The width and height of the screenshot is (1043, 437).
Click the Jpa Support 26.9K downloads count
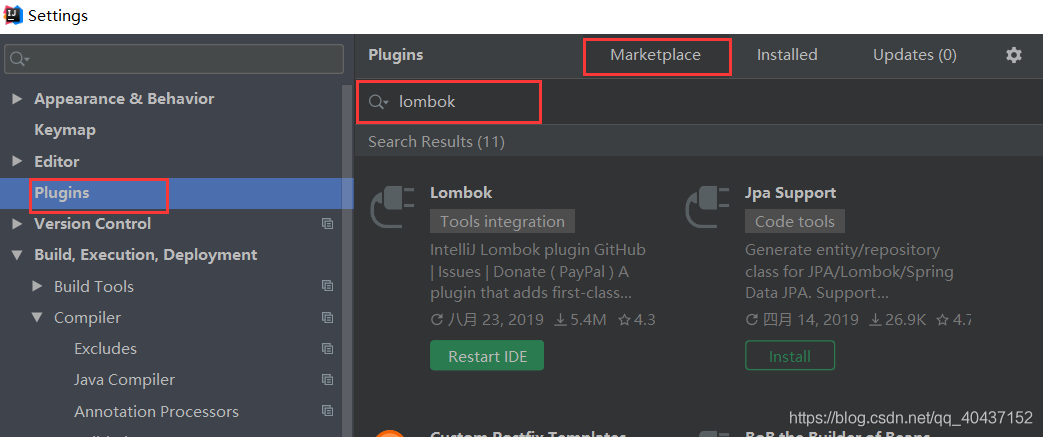pyautogui.click(x=897, y=320)
